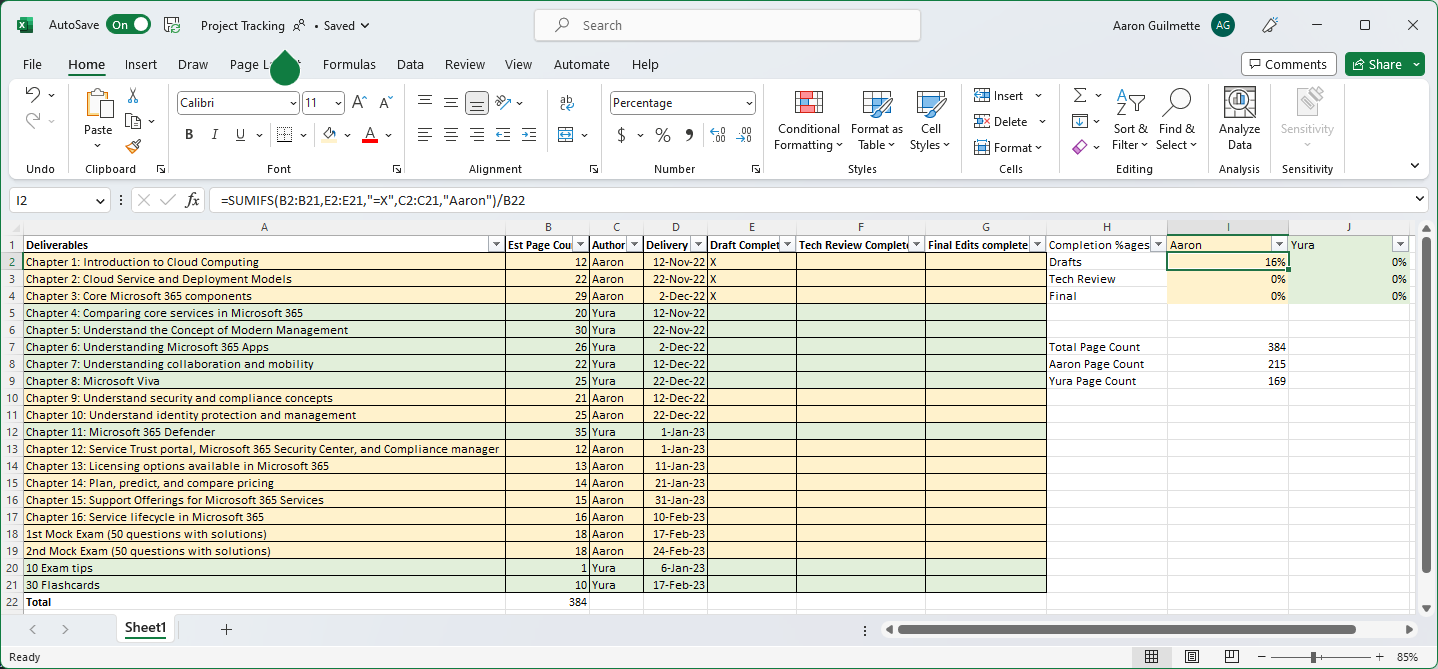Click the AutoSum sigma icon
The width and height of the screenshot is (1438, 669).
point(1080,96)
